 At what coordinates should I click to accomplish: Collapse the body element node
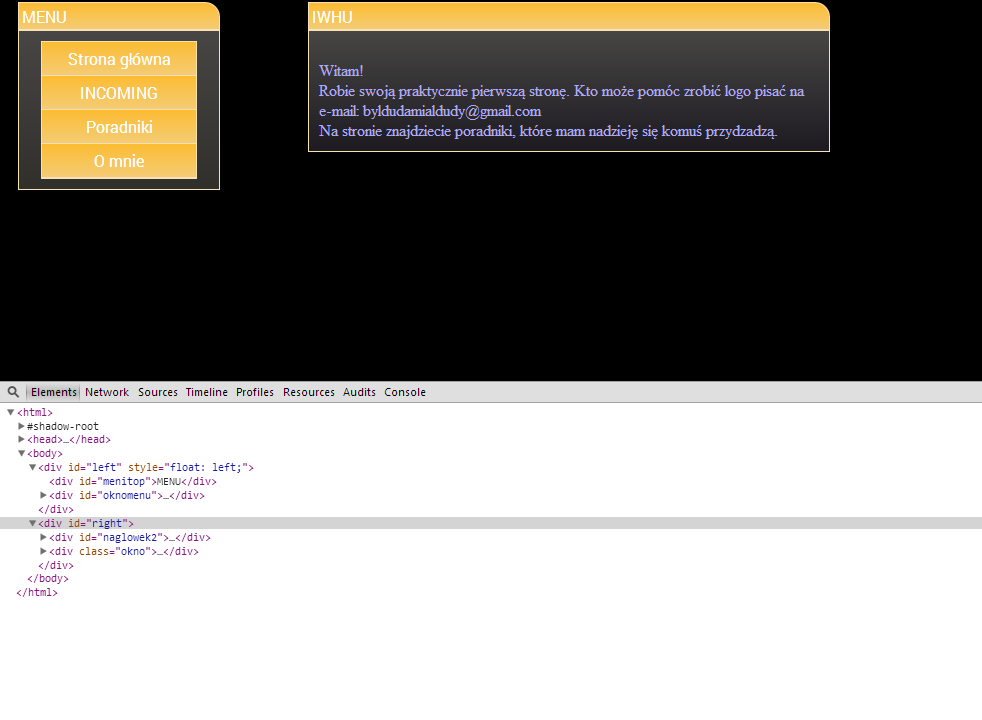point(21,453)
